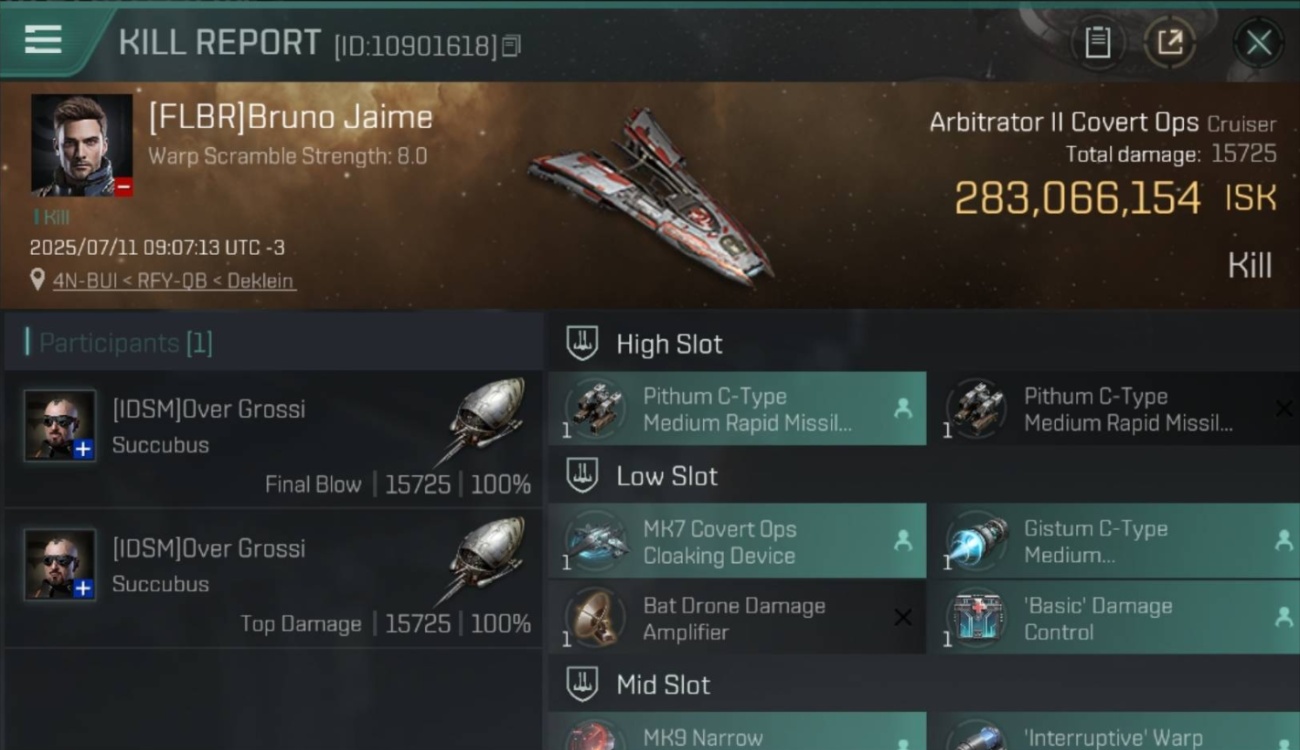Click the Participants section header

tap(125, 343)
